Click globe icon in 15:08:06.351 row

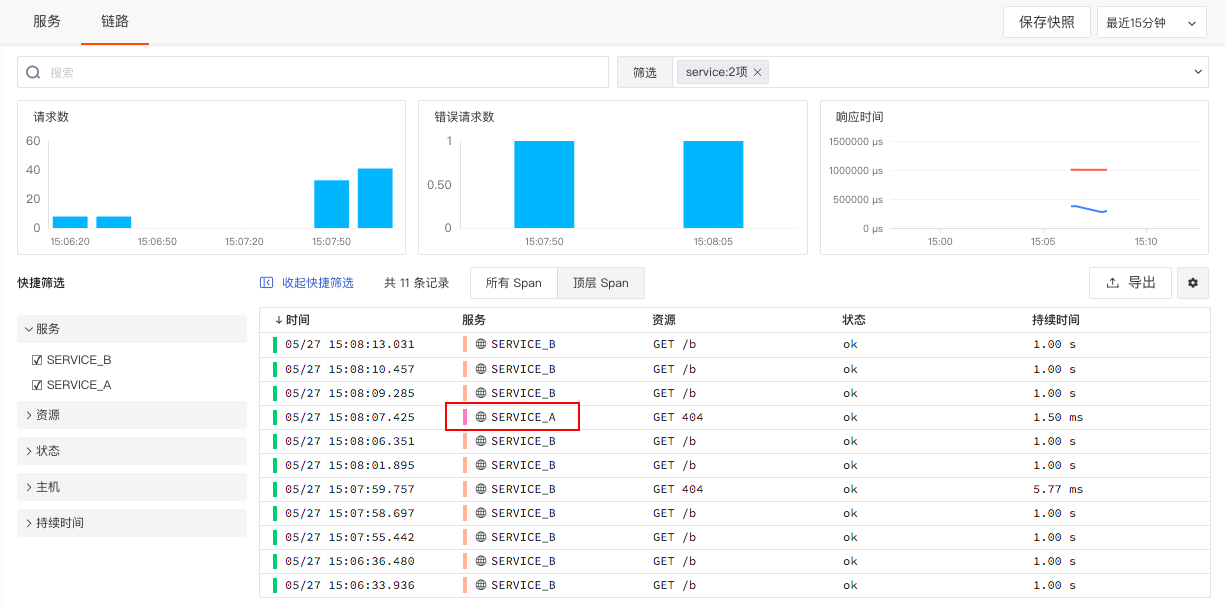pos(481,441)
